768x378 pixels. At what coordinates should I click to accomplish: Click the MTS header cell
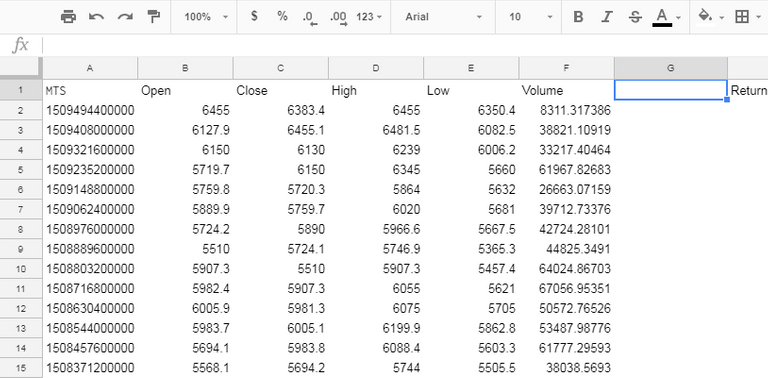(x=90, y=91)
